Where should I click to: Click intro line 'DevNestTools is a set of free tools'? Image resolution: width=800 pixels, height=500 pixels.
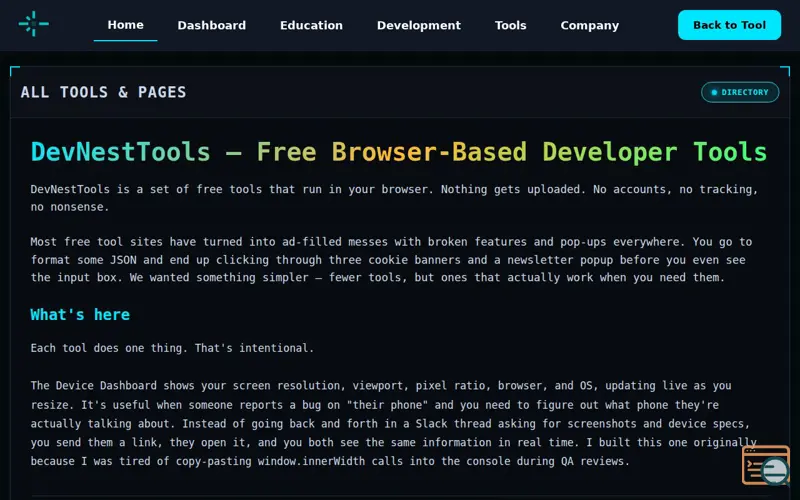(x=394, y=198)
